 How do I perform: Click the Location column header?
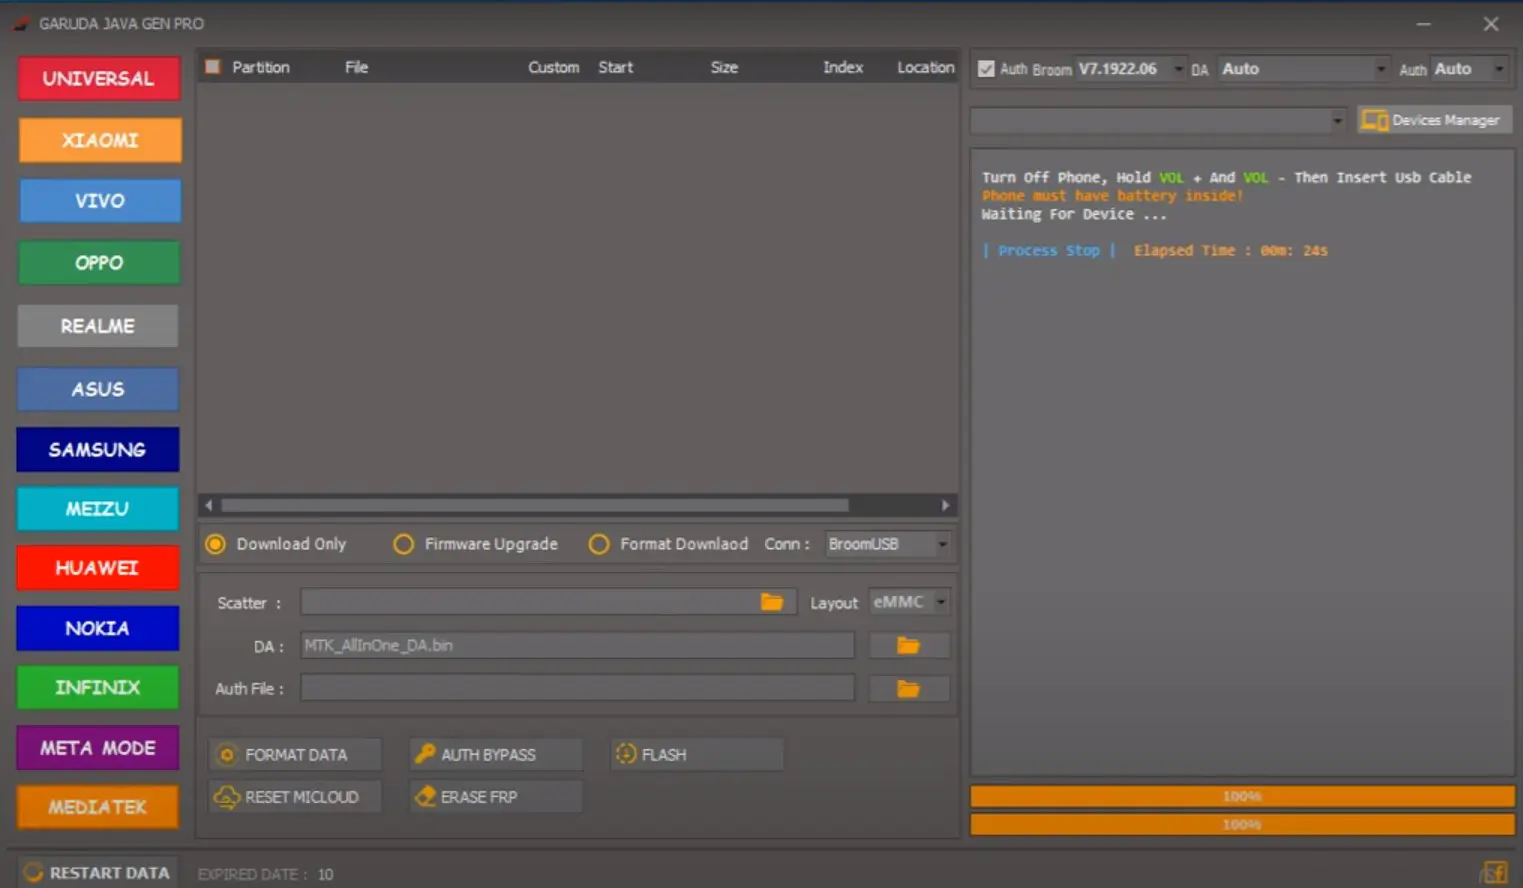pyautogui.click(x=926, y=67)
